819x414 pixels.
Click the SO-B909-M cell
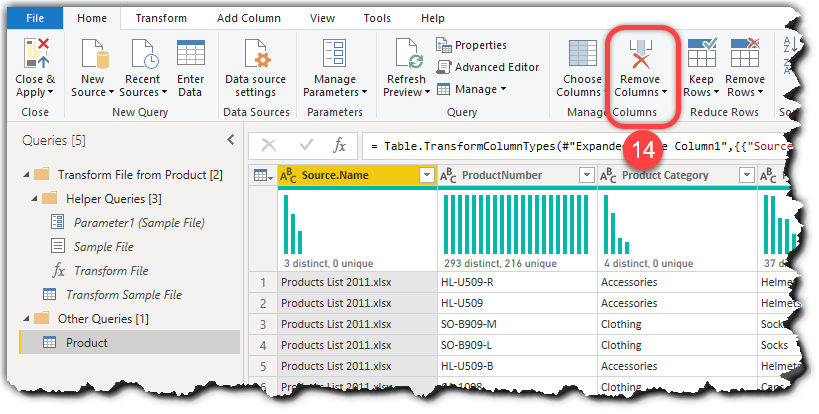click(x=518, y=324)
